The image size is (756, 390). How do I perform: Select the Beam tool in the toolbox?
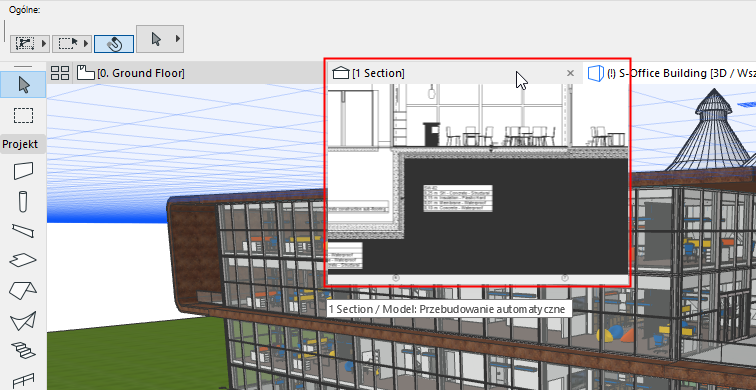tap(23, 231)
